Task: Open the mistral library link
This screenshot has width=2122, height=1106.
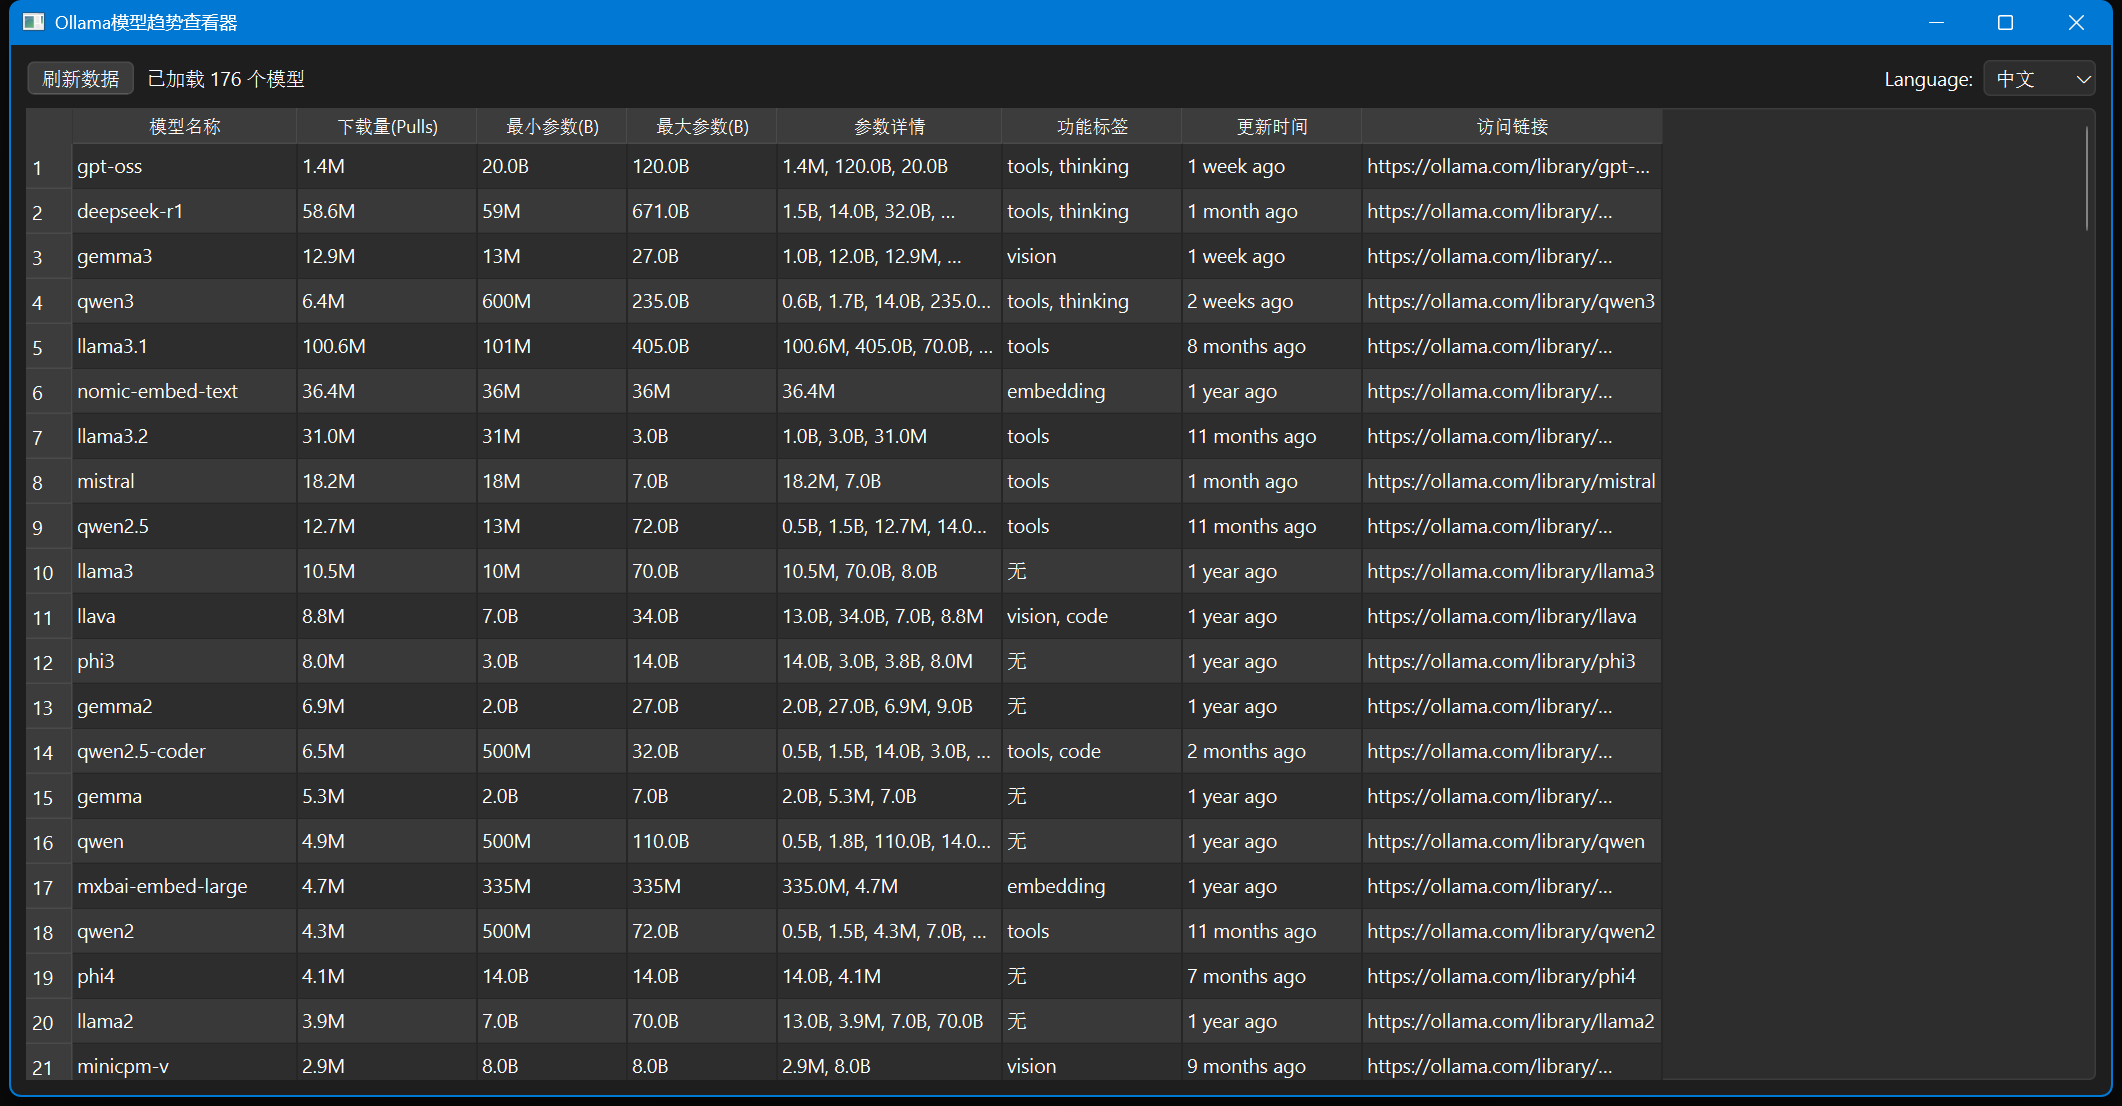Action: (1510, 481)
